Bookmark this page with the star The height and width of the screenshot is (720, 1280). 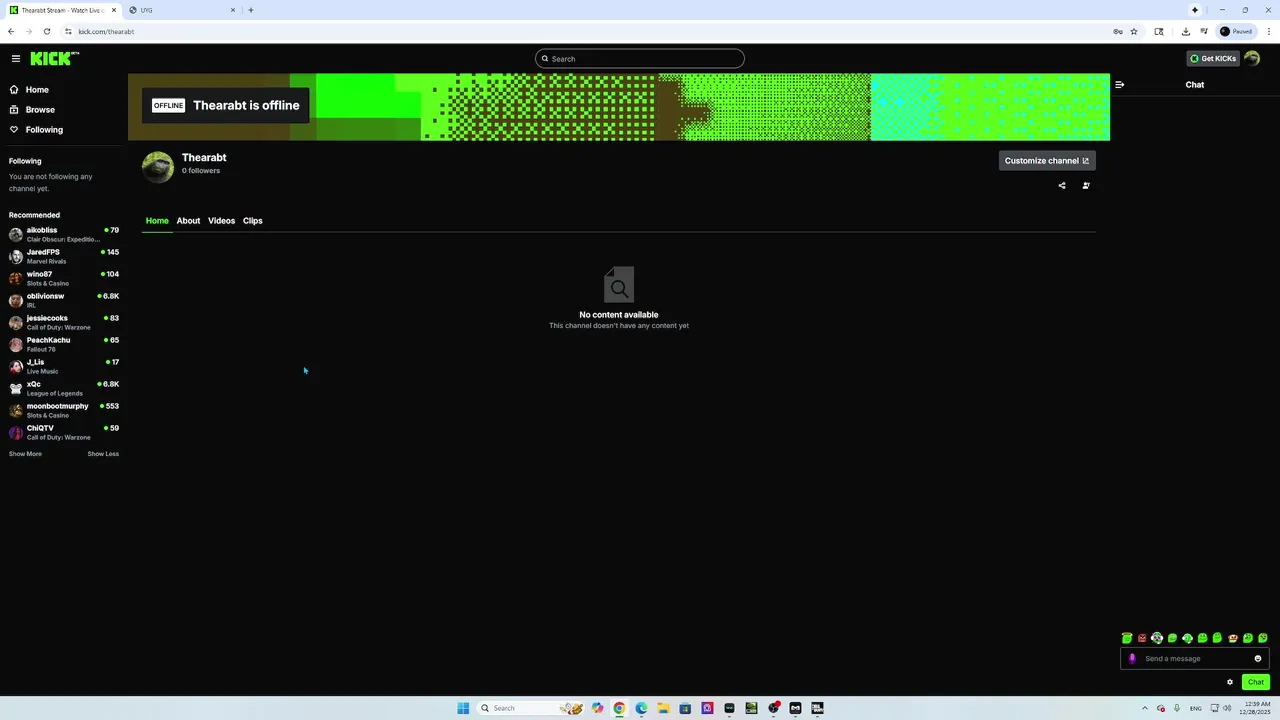[1134, 31]
